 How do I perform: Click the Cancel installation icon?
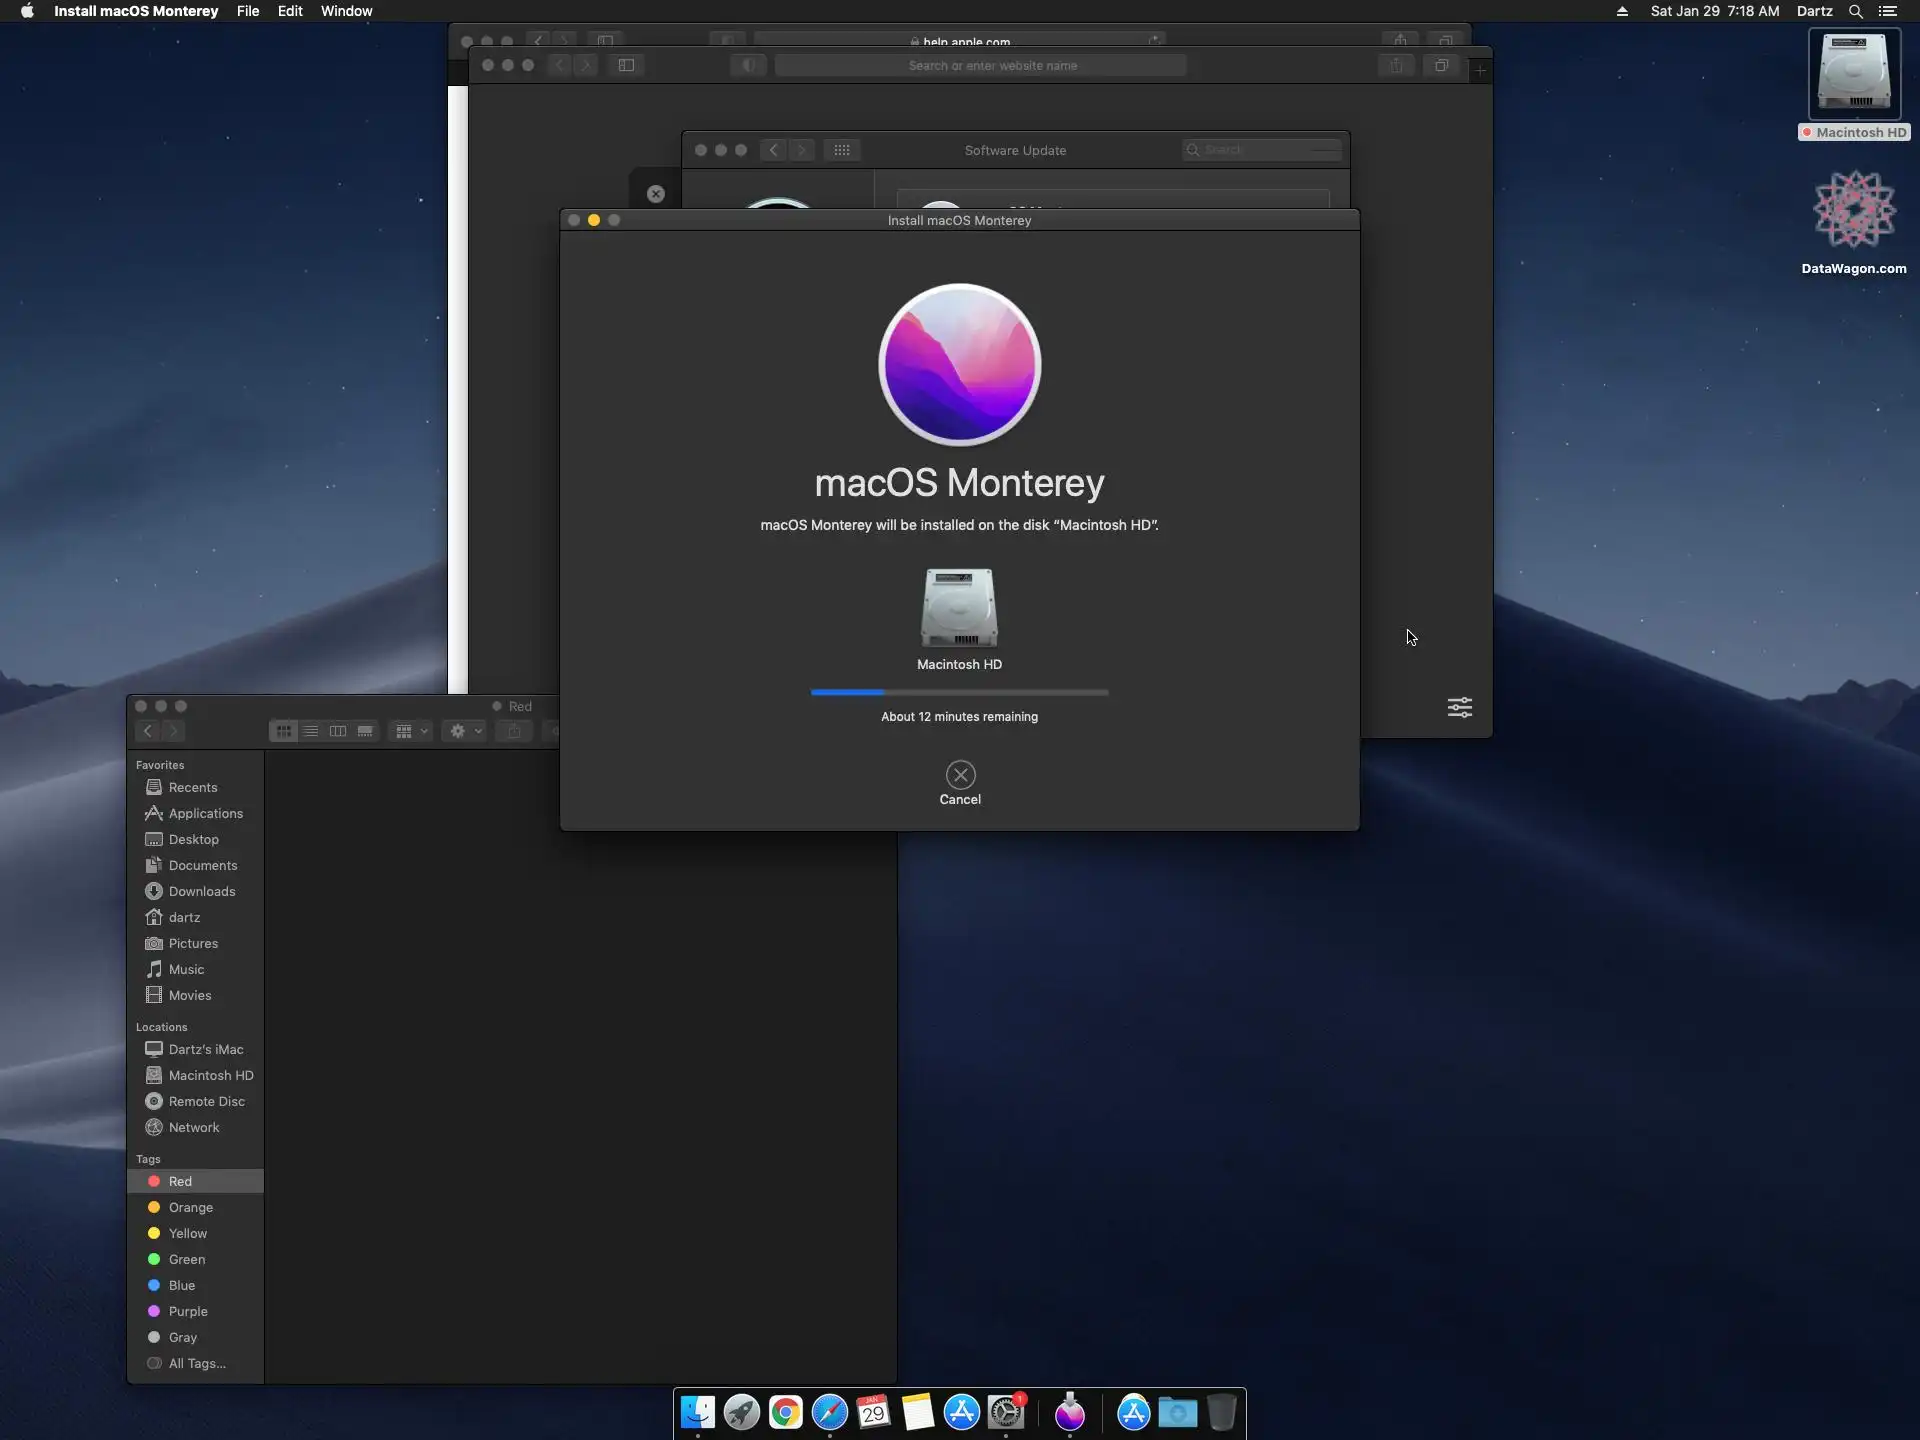pyautogui.click(x=960, y=774)
